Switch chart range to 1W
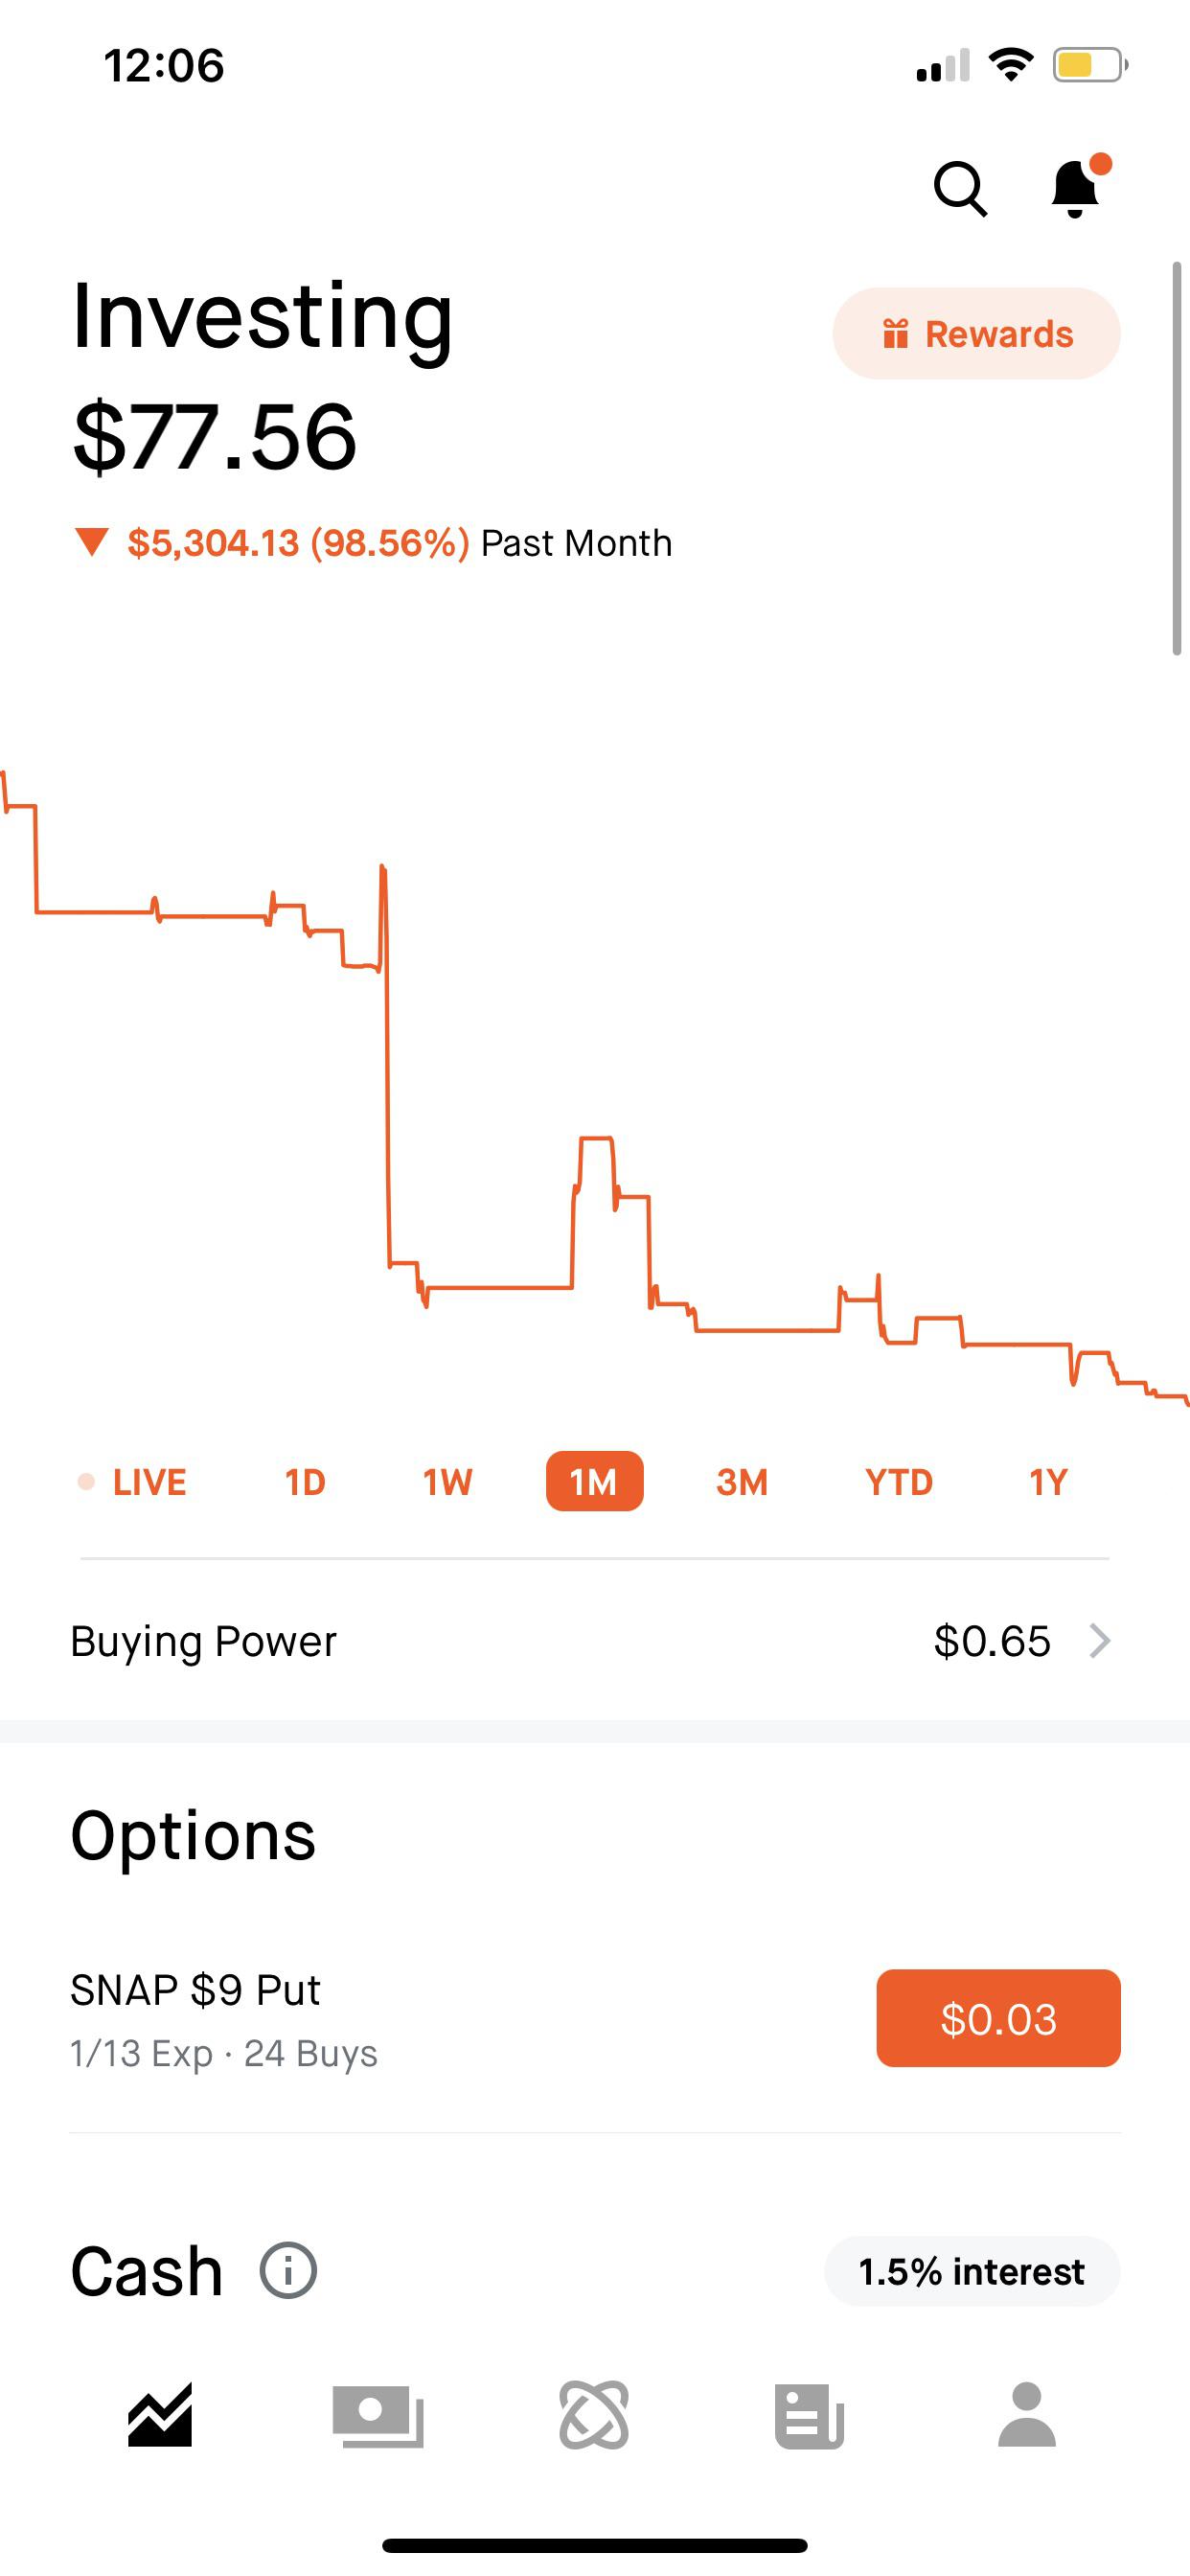The image size is (1190, 2576). [447, 1482]
